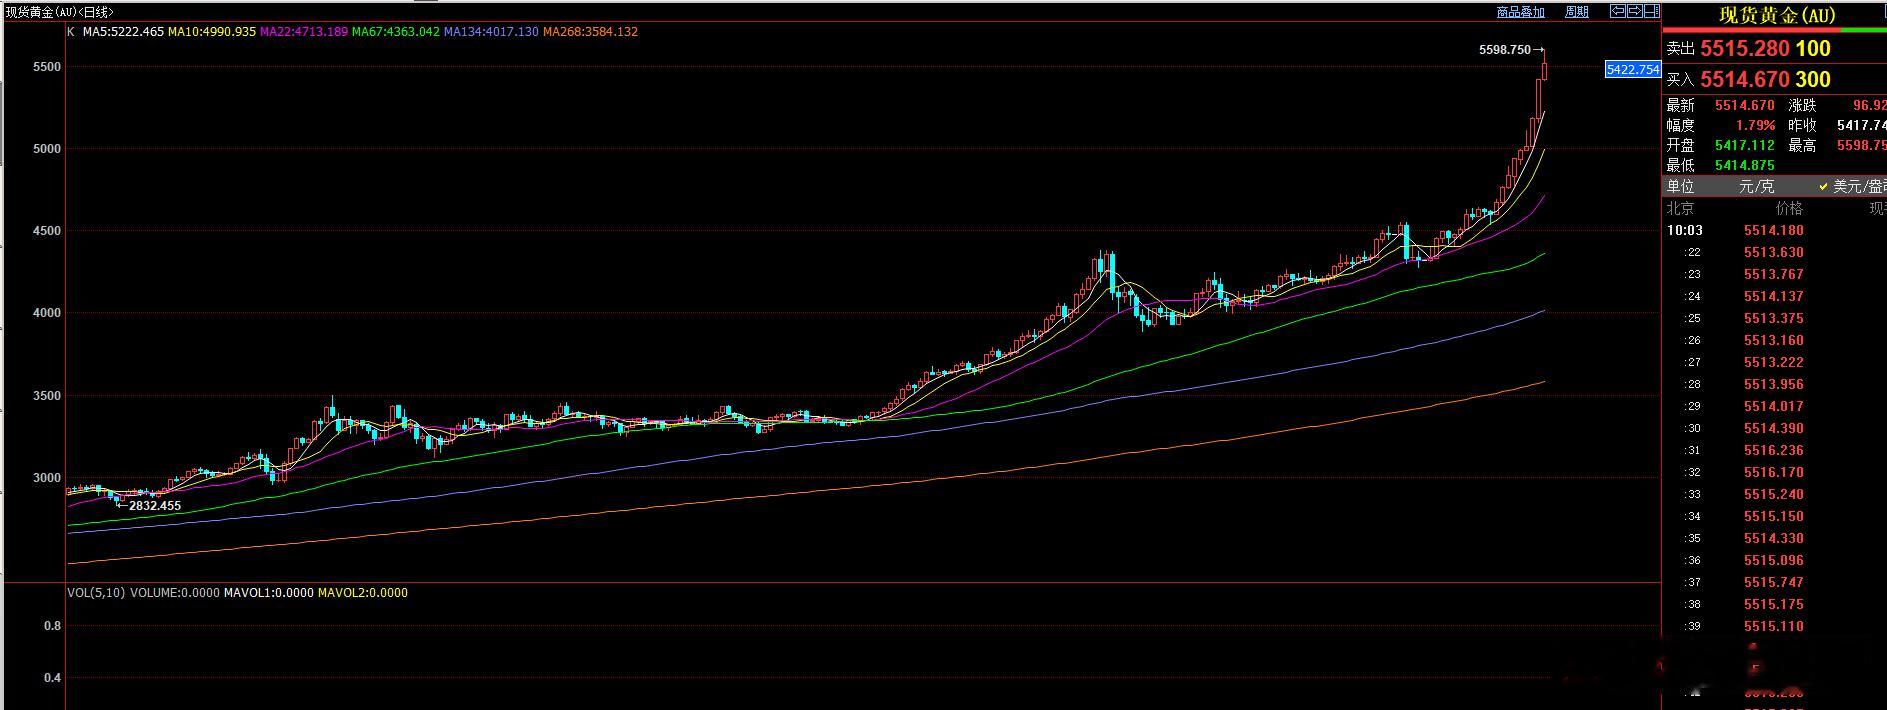This screenshot has height=710, width=1887.
Task: Click the MA22:4713.189 indicator label
Action: coord(304,32)
